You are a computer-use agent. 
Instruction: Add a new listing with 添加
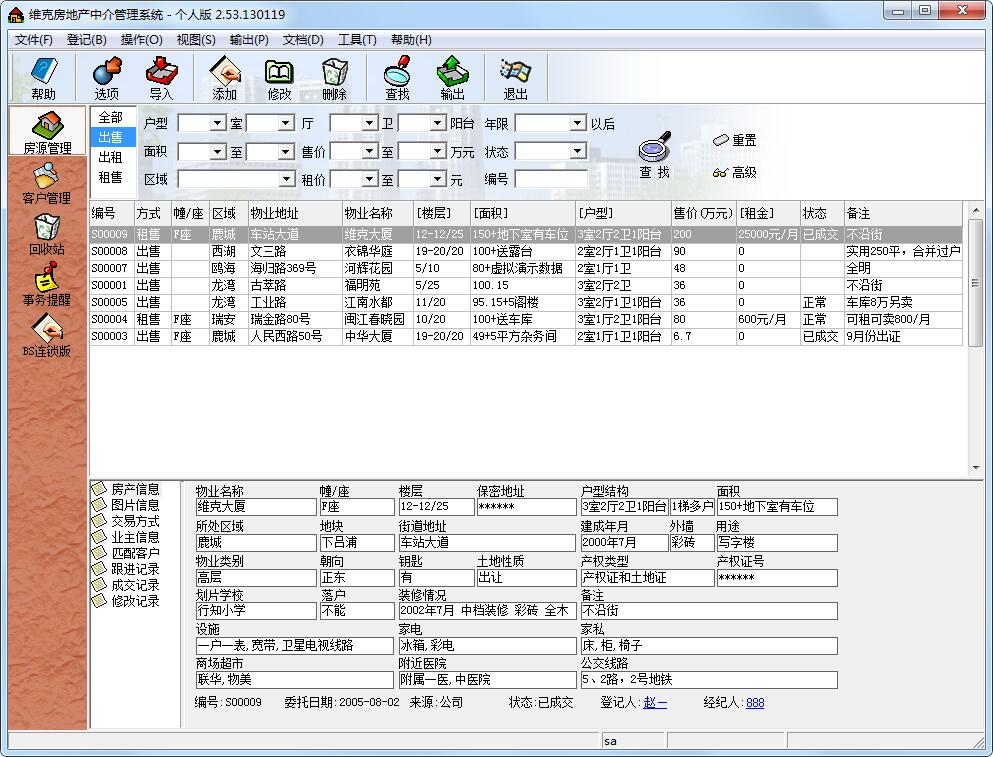224,78
